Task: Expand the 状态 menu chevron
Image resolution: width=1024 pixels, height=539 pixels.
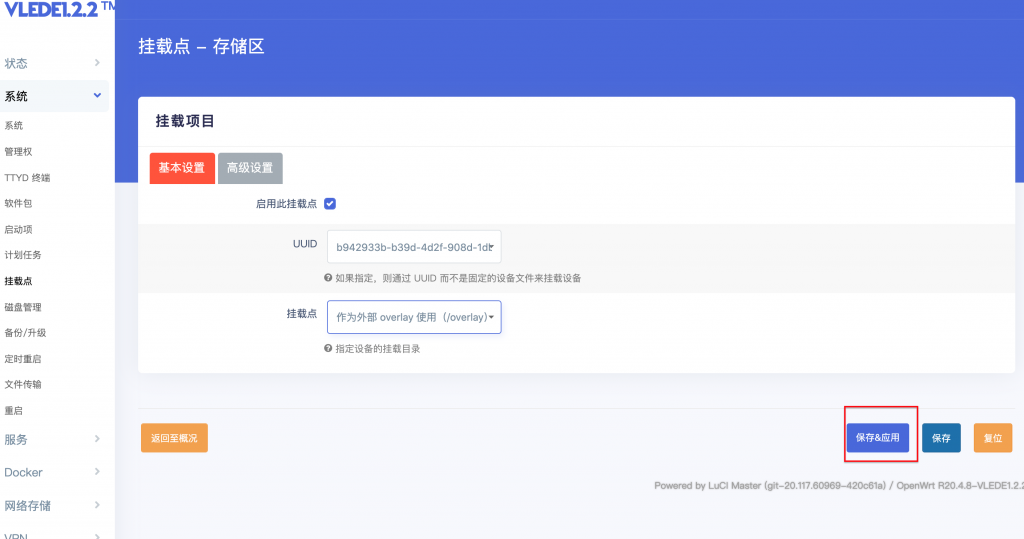Action: pyautogui.click(x=97, y=63)
